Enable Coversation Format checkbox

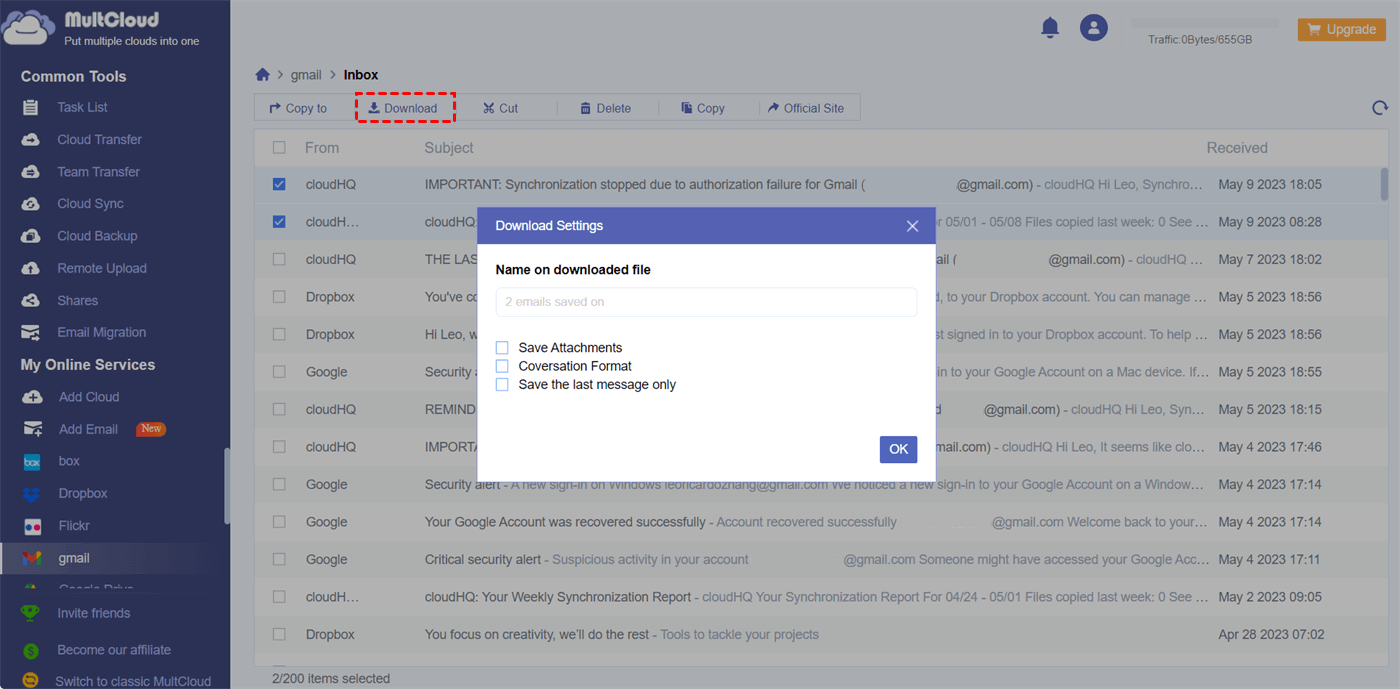(502, 366)
